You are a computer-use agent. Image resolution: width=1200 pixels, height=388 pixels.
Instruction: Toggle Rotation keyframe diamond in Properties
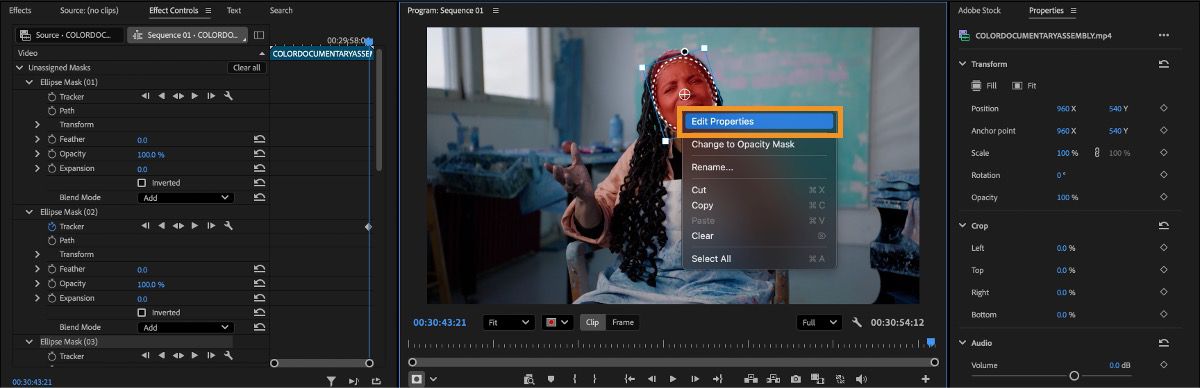pos(1164,175)
